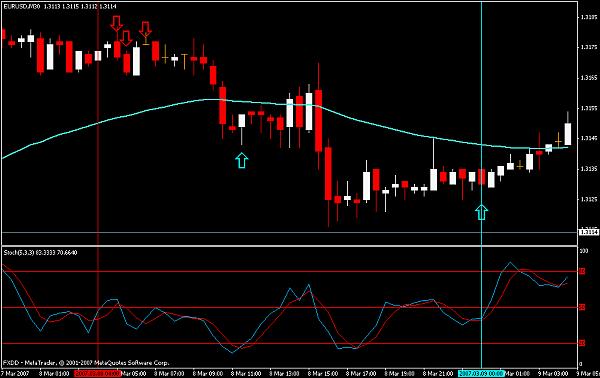Click the 1.3185 price axis label

pyautogui.click(x=589, y=17)
